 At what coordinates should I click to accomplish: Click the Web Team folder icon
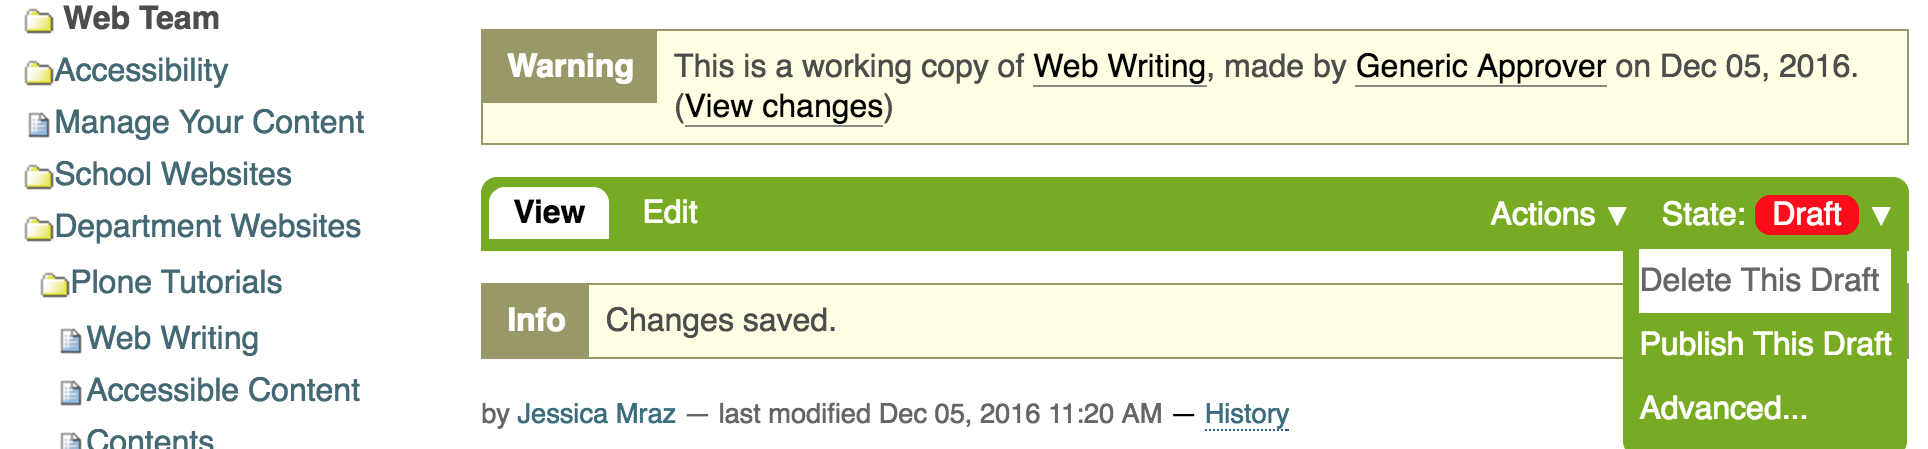39,20
